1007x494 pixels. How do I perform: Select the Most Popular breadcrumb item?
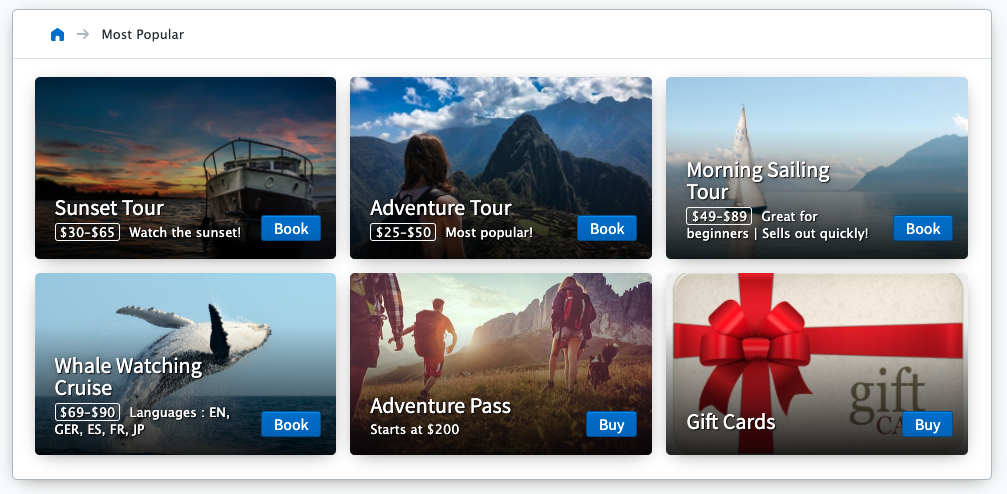143,35
